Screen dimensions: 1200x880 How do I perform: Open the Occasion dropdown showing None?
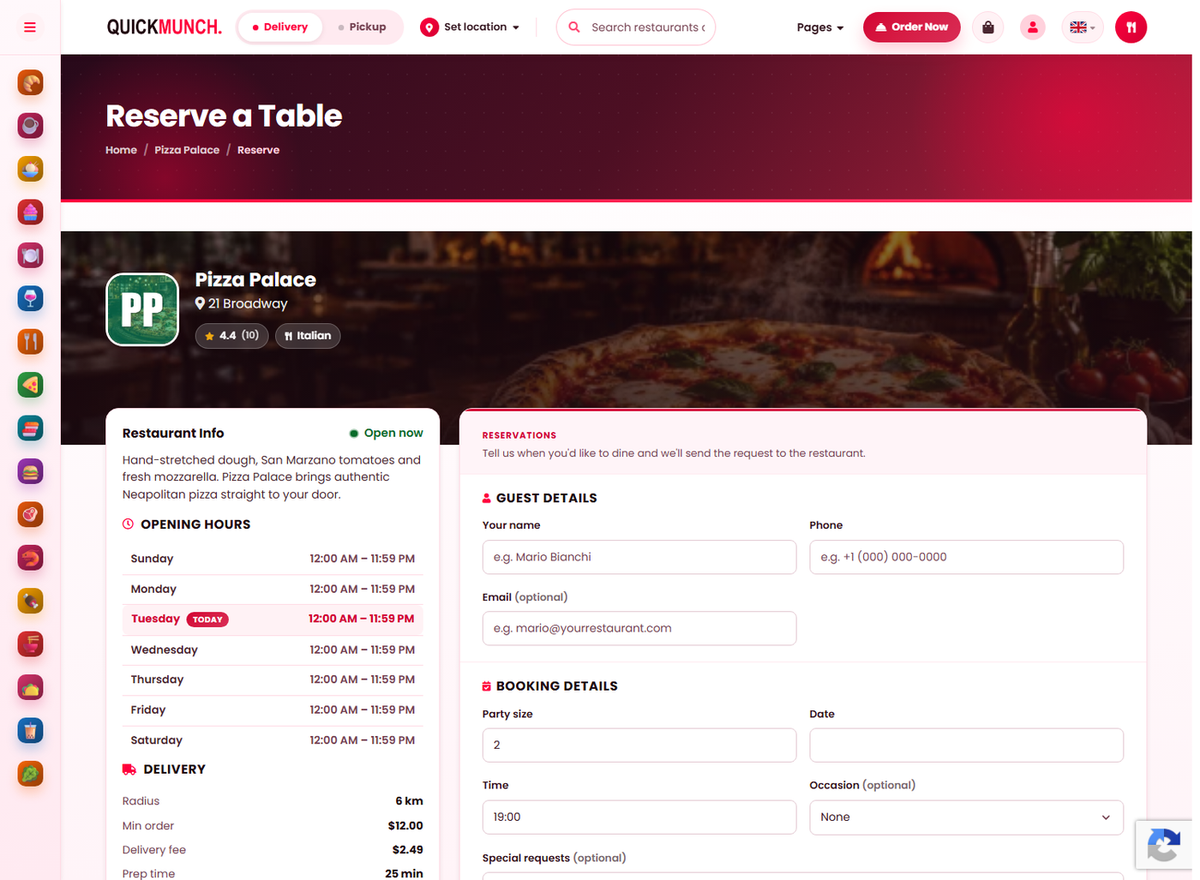(x=966, y=817)
